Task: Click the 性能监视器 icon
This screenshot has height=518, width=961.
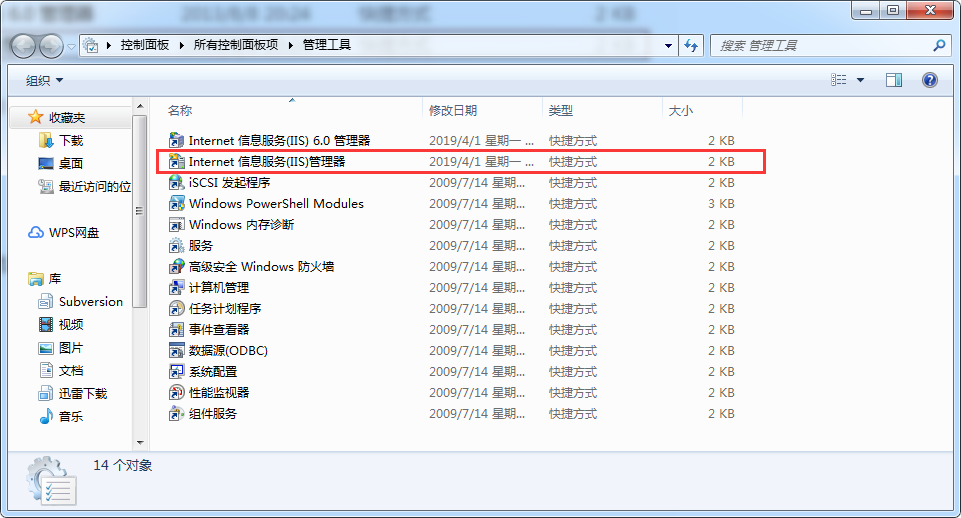Action: [177, 392]
